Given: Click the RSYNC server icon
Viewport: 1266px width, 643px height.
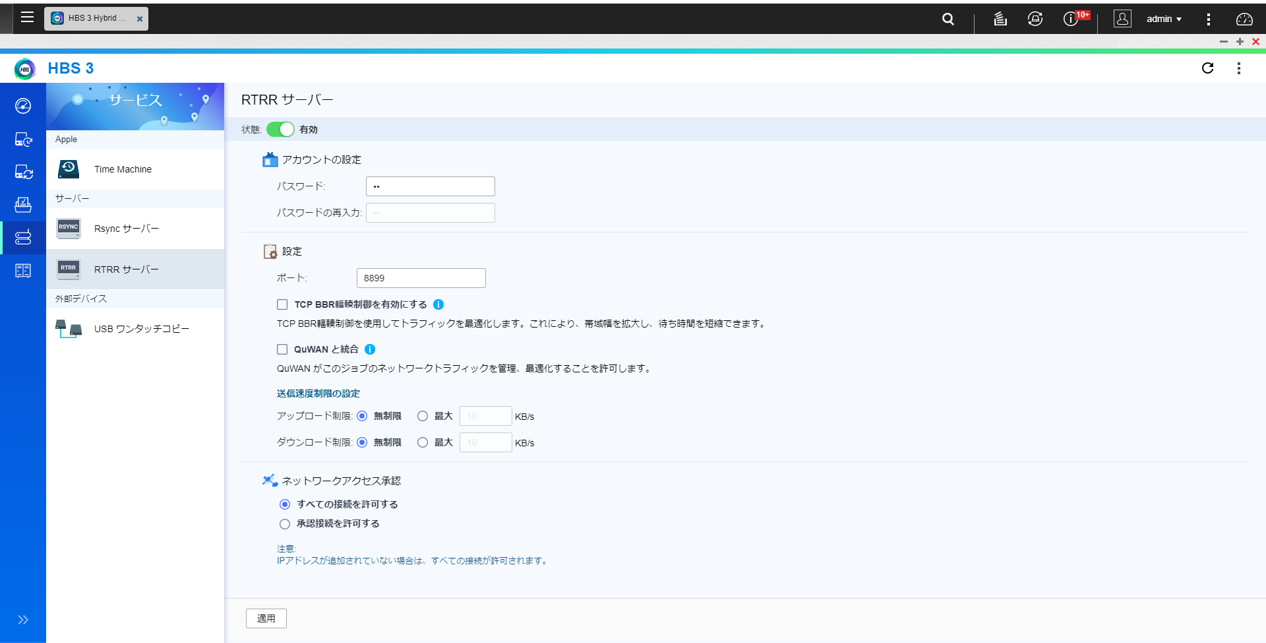Looking at the screenshot, I should point(68,228).
